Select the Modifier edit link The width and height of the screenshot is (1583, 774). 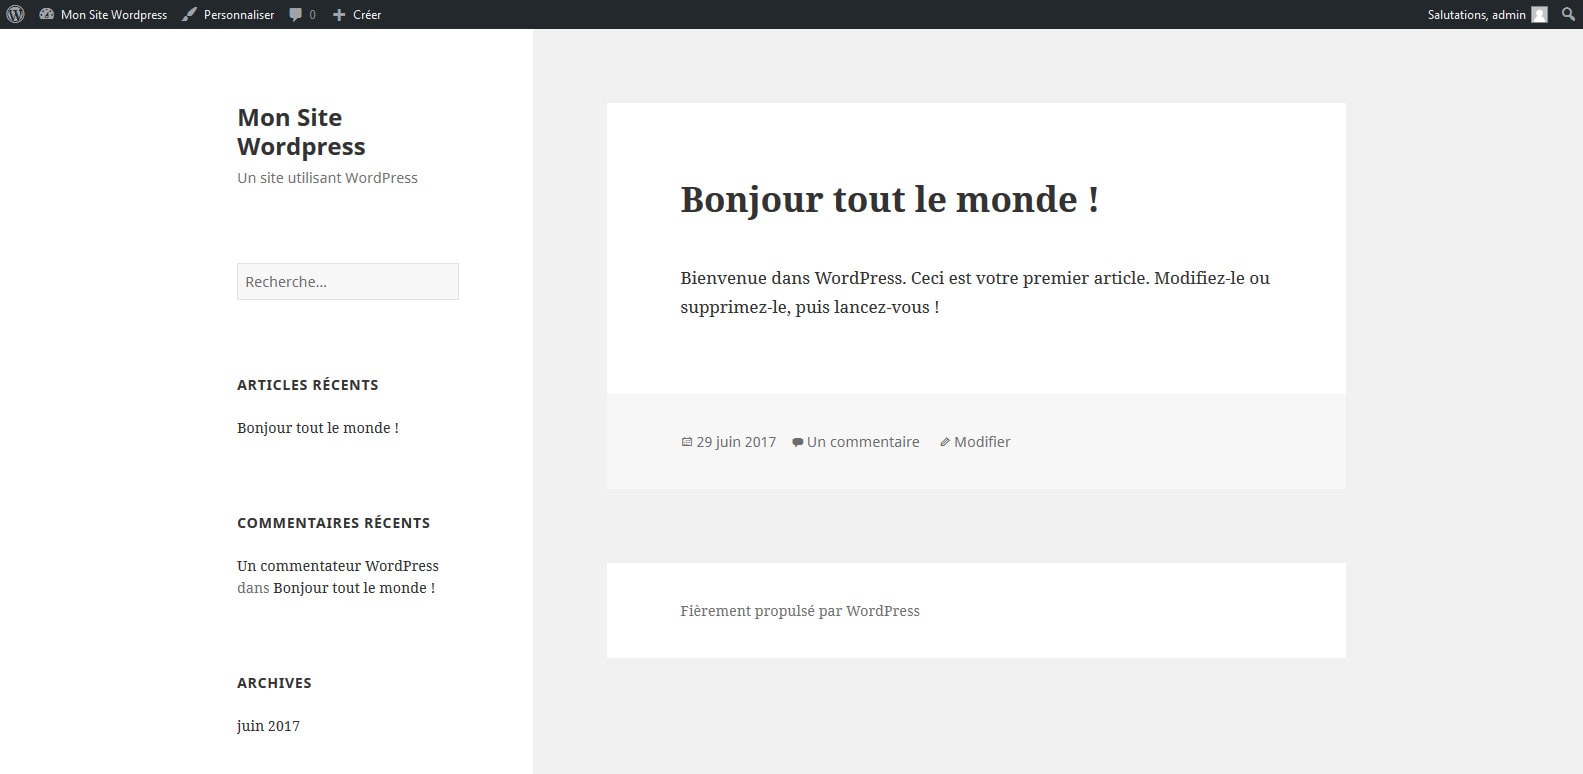(982, 442)
